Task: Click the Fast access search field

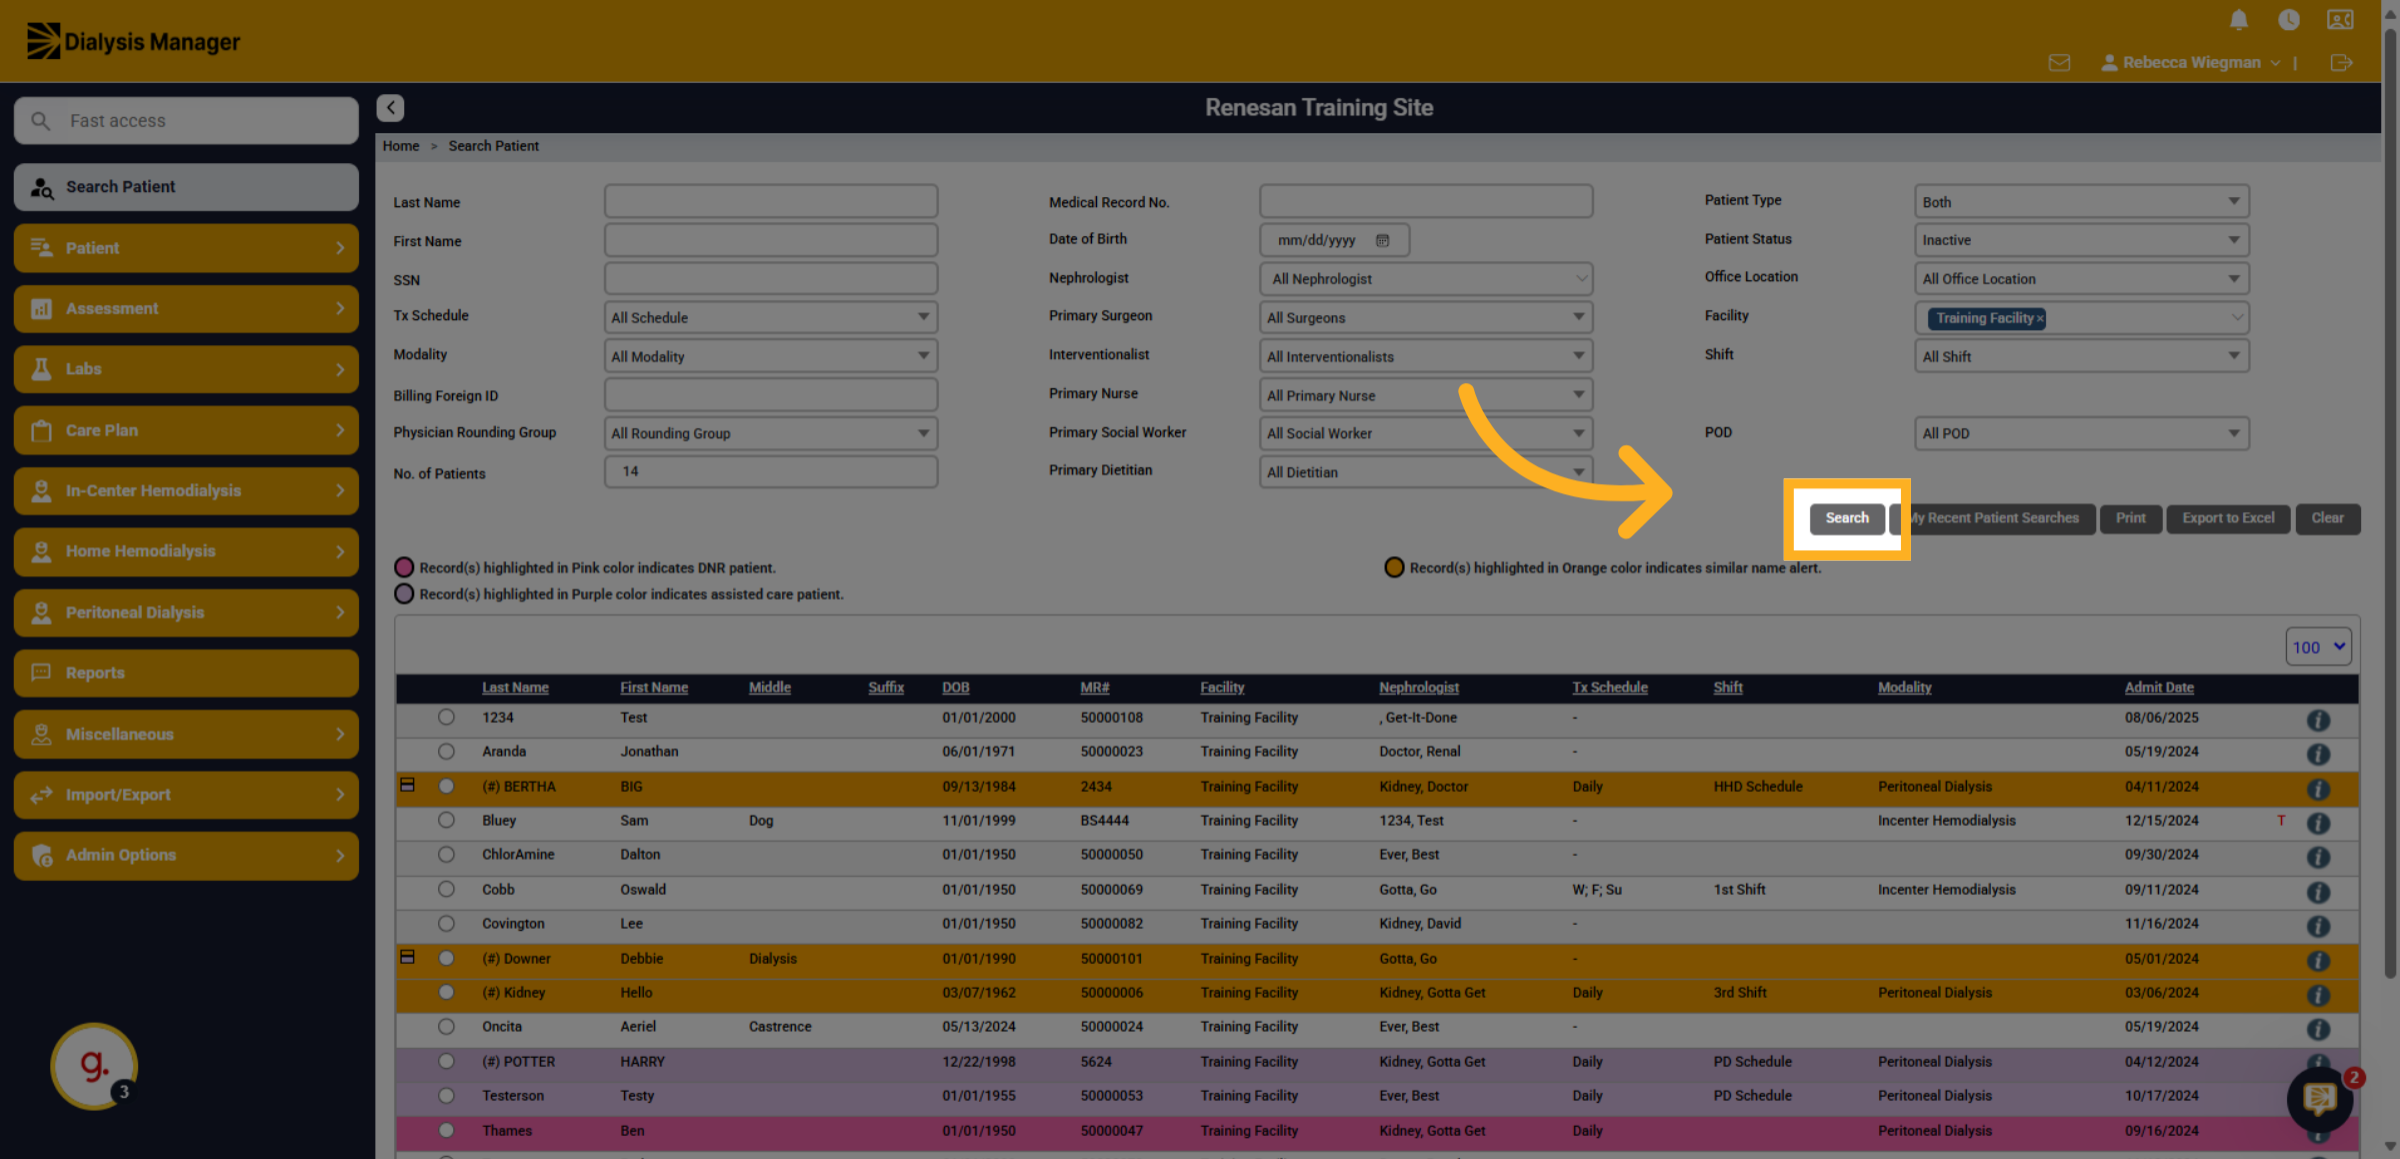Action: [x=186, y=120]
